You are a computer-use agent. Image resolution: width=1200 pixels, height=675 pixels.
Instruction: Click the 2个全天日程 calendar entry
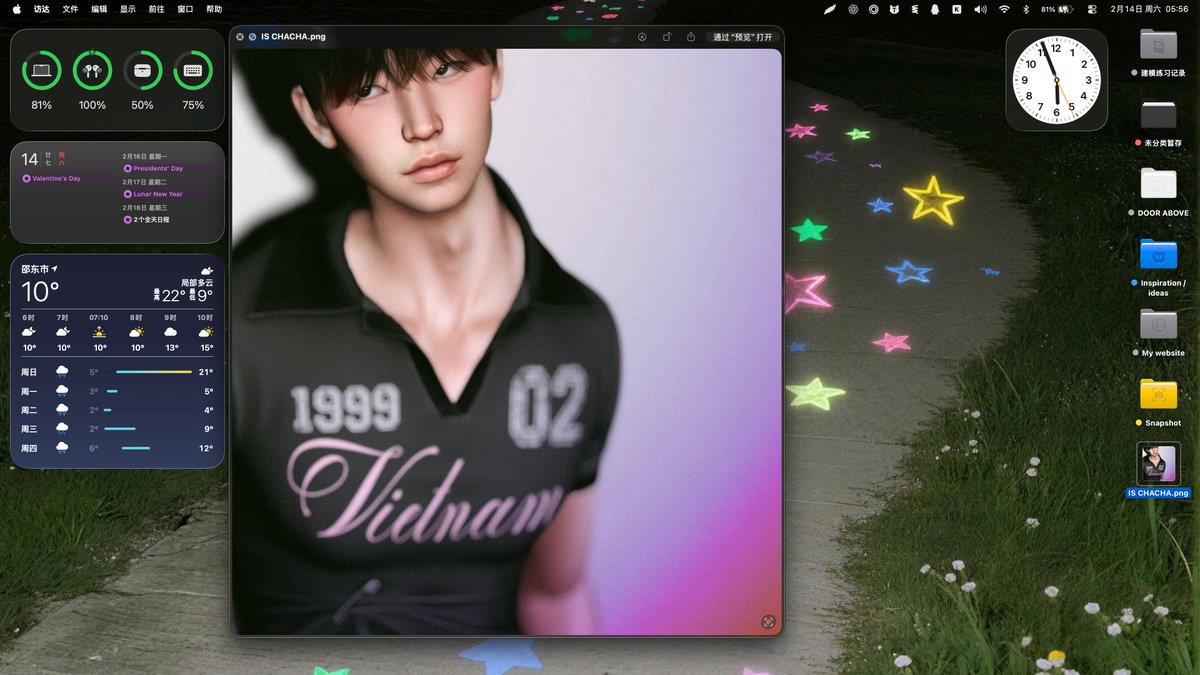click(146, 219)
